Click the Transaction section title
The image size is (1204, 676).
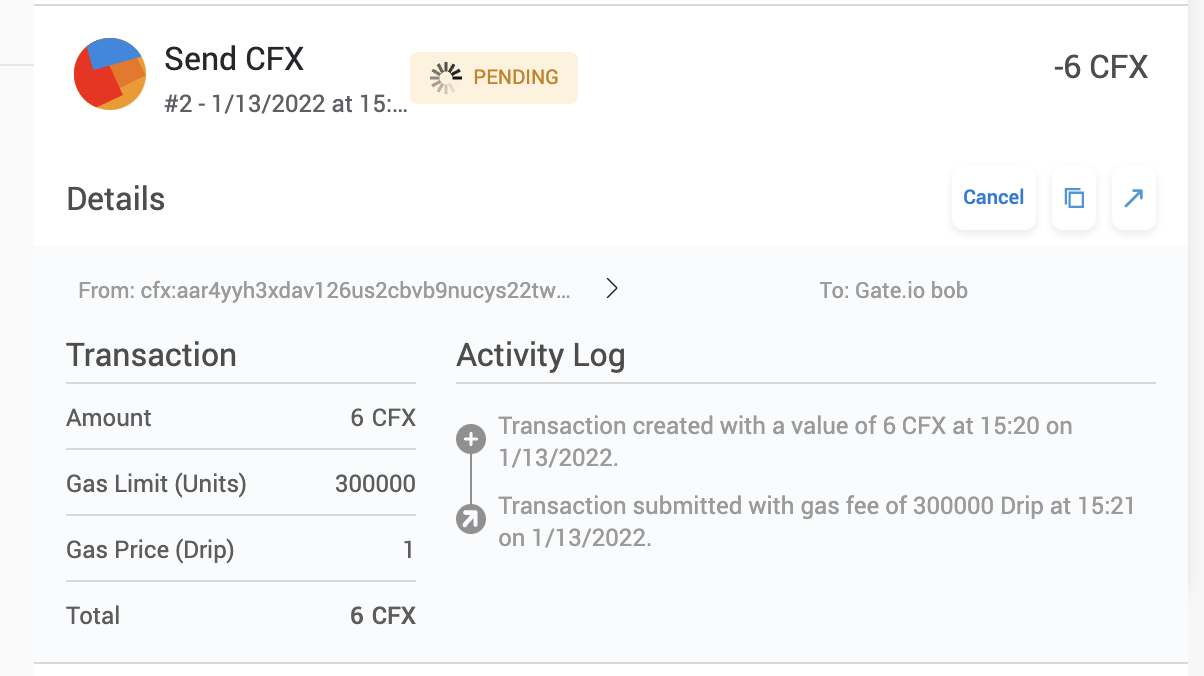coord(151,355)
